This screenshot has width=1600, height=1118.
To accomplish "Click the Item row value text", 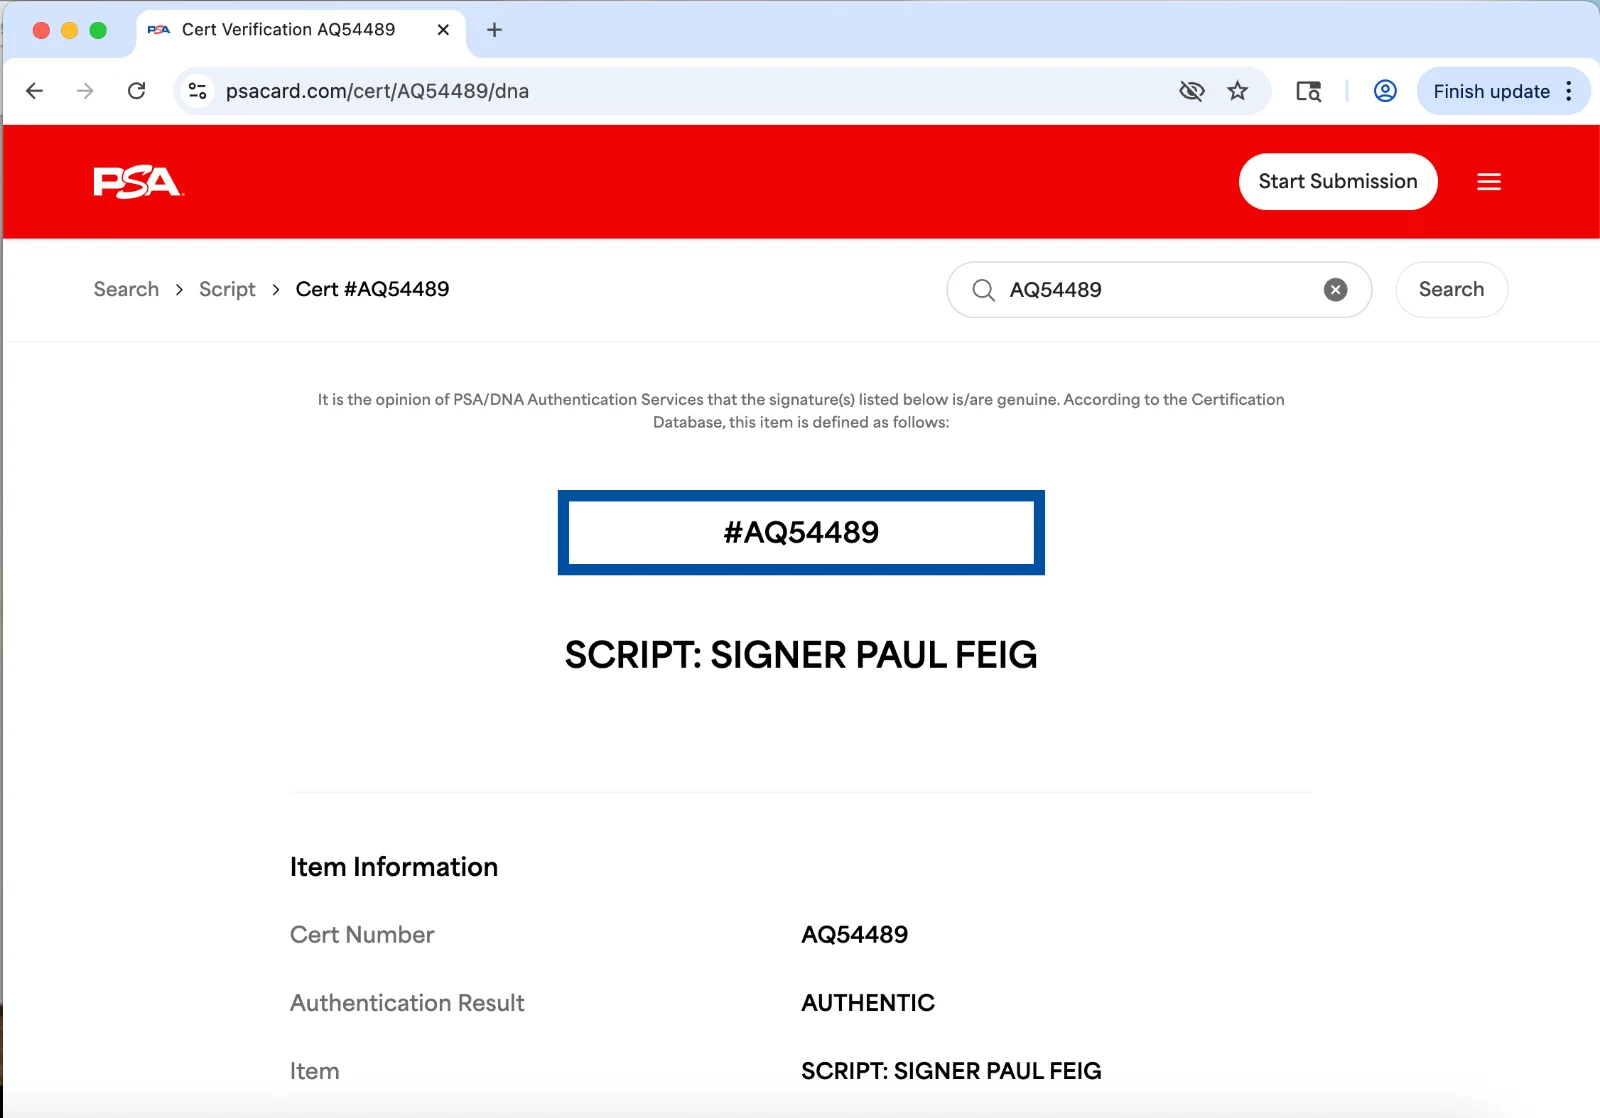I will 951,1071.
